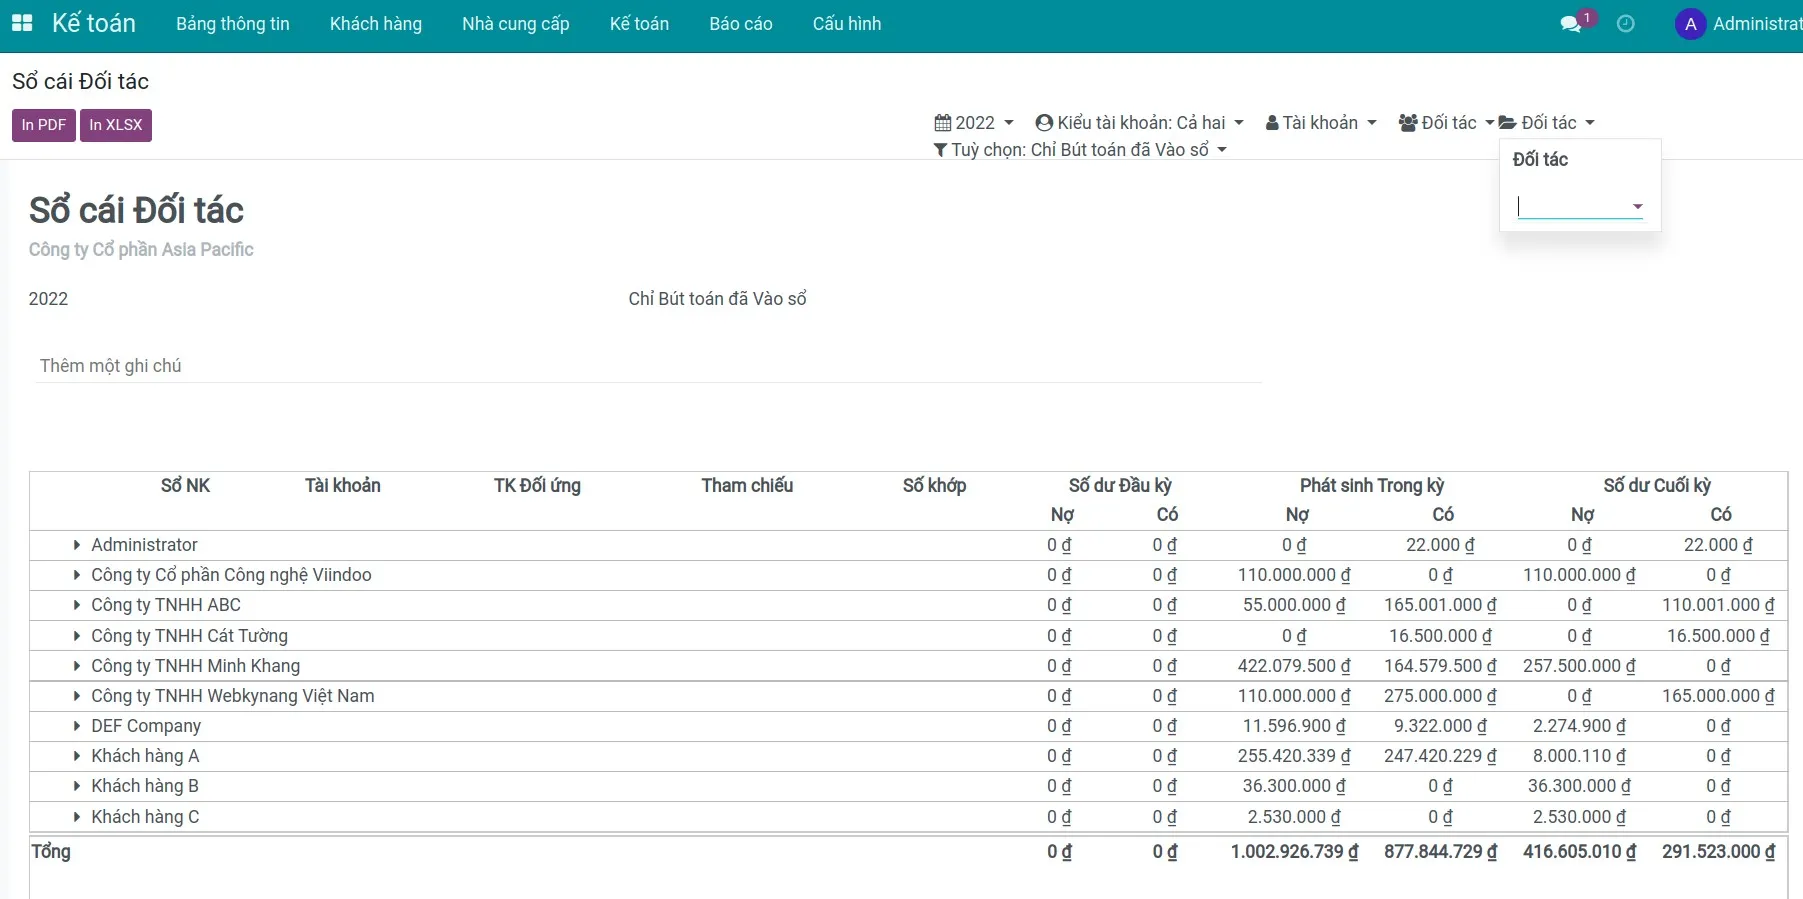1803x899 pixels.
Task: Click the open folder icon beside Đối tác
Action: 1508,123
